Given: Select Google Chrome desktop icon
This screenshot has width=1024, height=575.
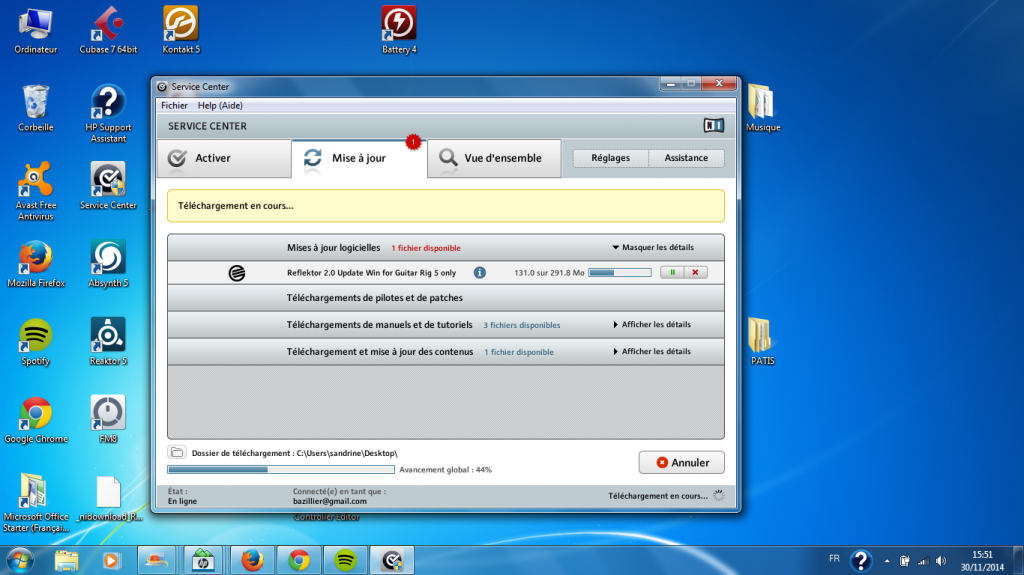Looking at the screenshot, I should click(35, 420).
